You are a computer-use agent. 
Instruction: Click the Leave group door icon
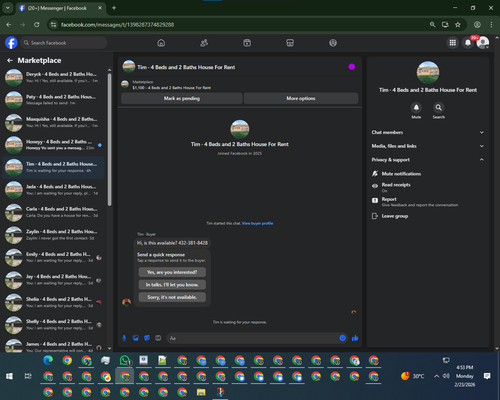pyautogui.click(x=375, y=216)
